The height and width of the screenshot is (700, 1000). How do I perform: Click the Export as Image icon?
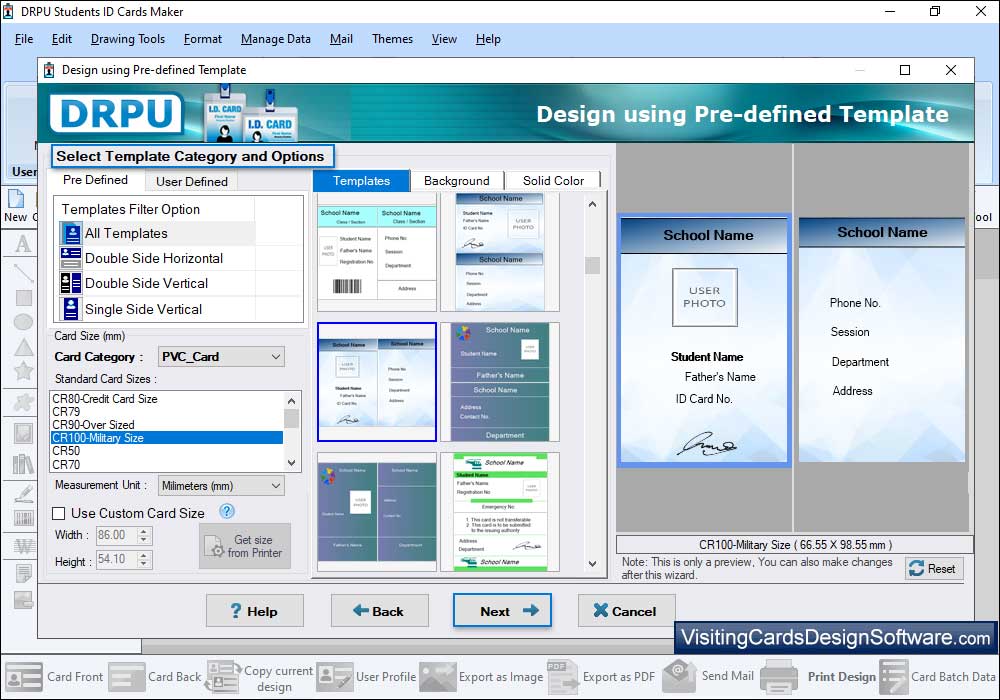point(438,677)
